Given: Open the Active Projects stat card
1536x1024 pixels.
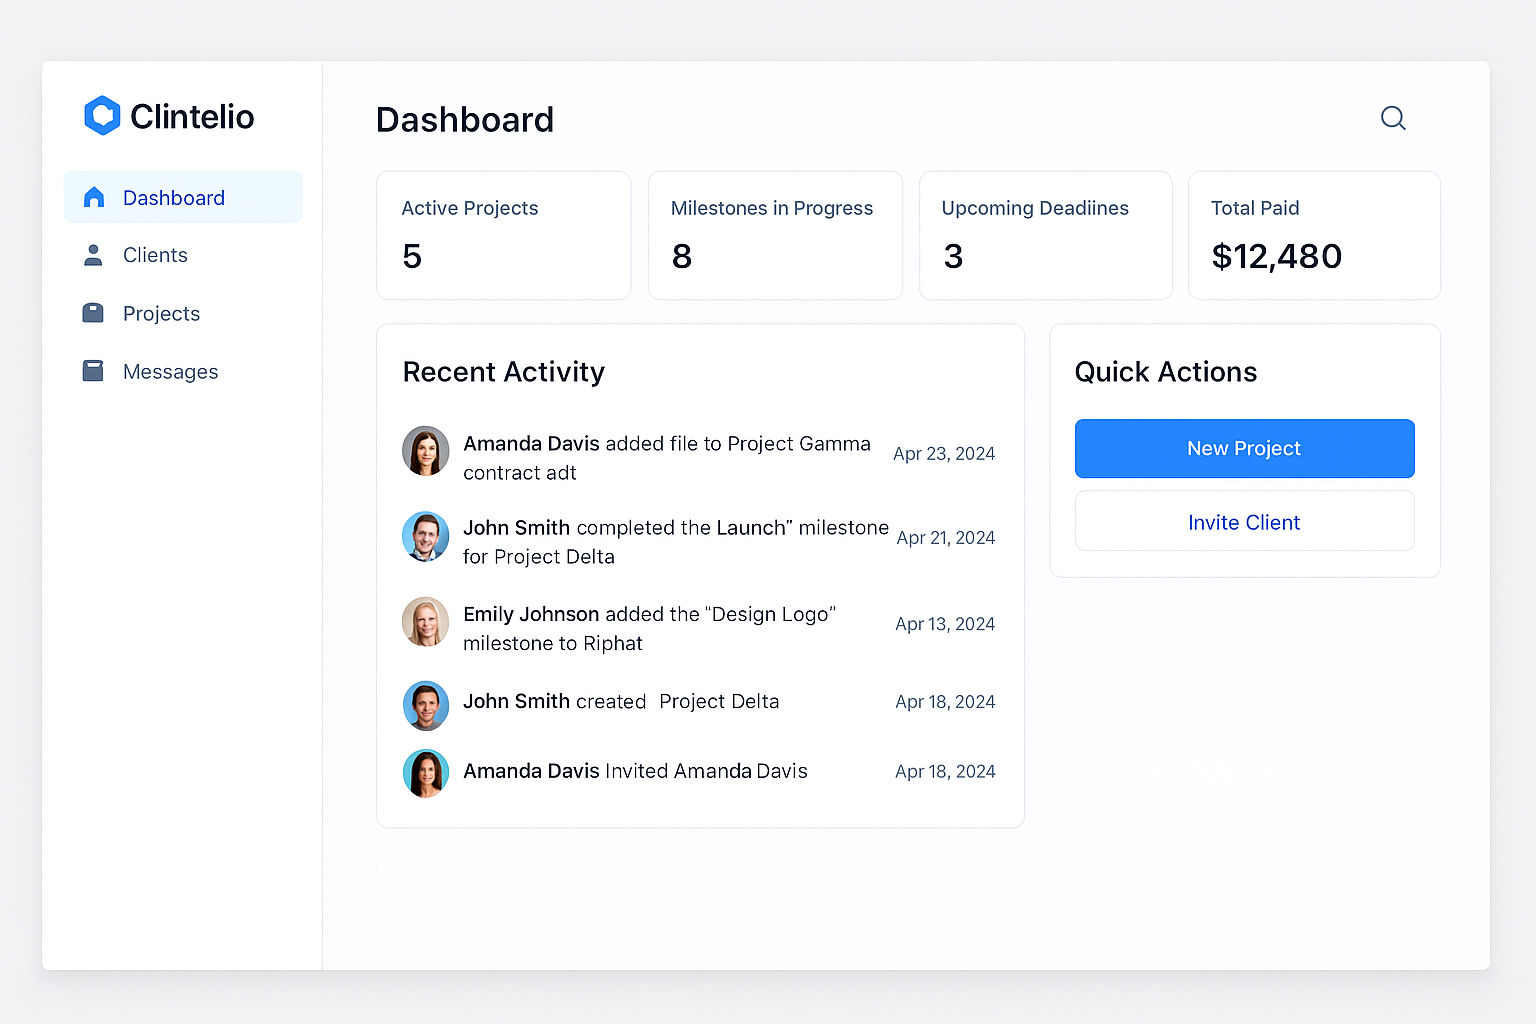Looking at the screenshot, I should (x=503, y=235).
